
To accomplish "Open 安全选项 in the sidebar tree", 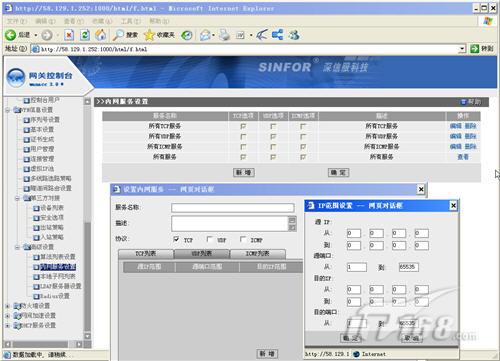I will click(52, 218).
